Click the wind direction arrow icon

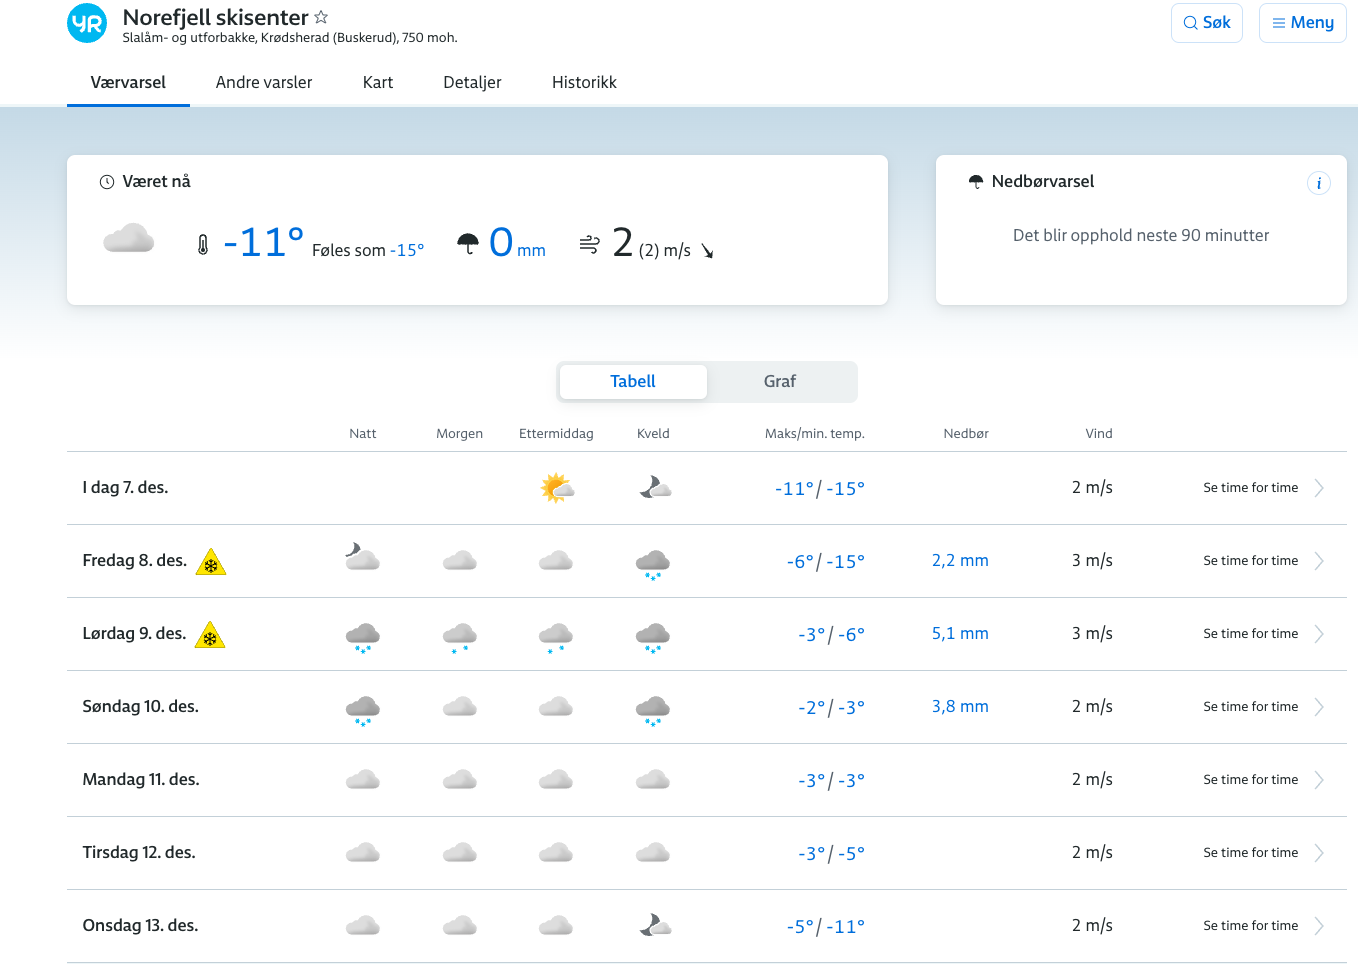pos(707,251)
